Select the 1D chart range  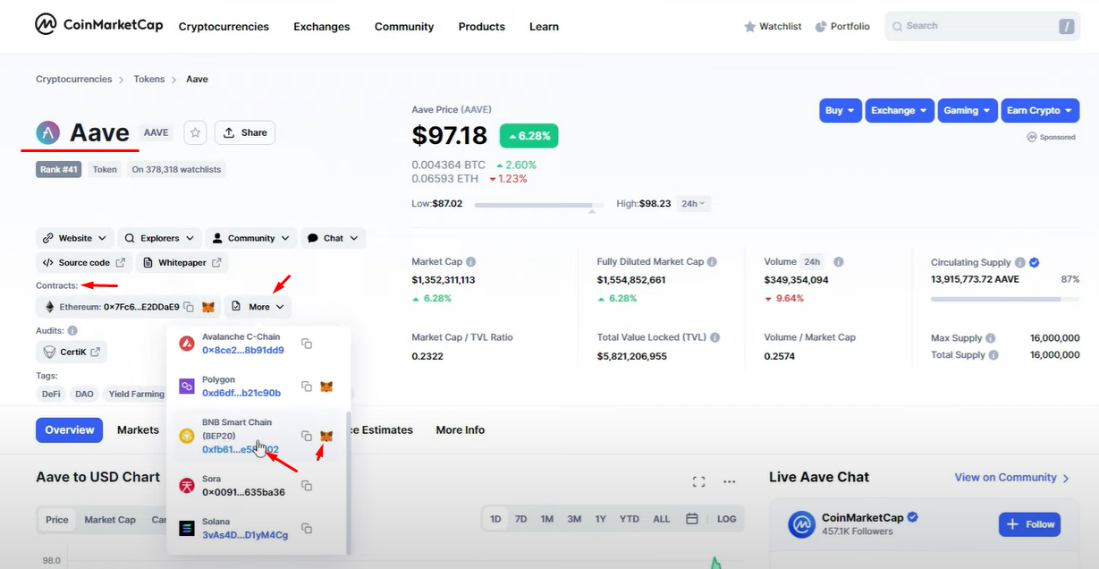(496, 519)
